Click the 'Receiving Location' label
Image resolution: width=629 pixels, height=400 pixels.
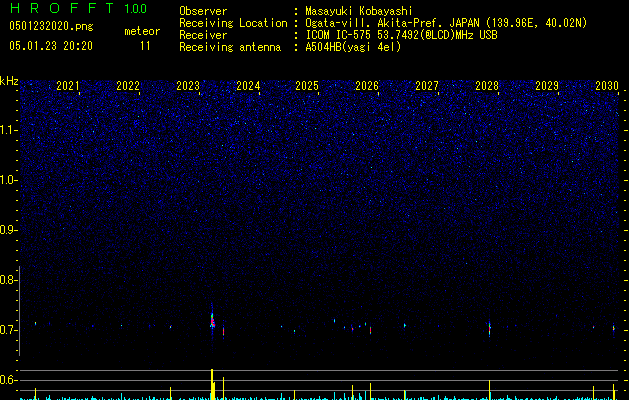coord(233,23)
